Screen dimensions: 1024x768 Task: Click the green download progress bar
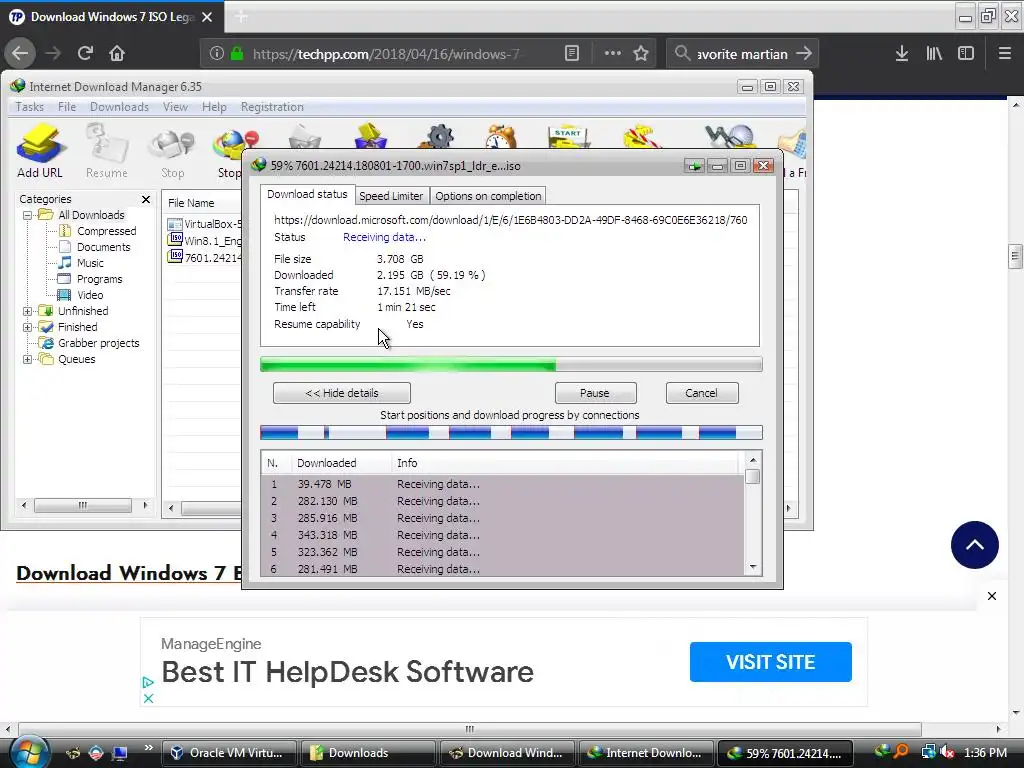pos(511,364)
